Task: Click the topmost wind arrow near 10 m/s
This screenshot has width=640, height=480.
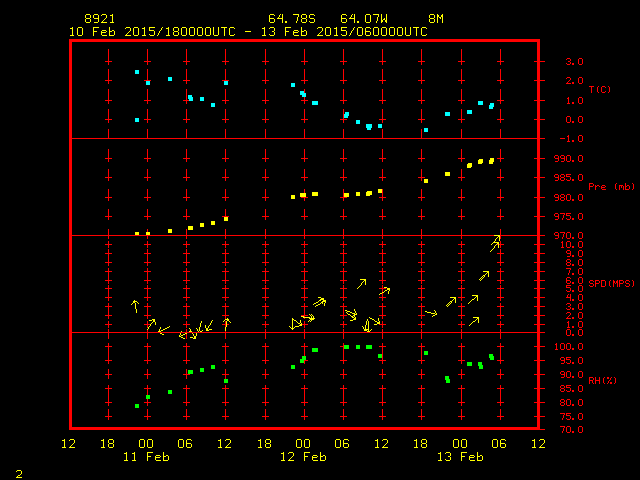Action: pos(495,243)
